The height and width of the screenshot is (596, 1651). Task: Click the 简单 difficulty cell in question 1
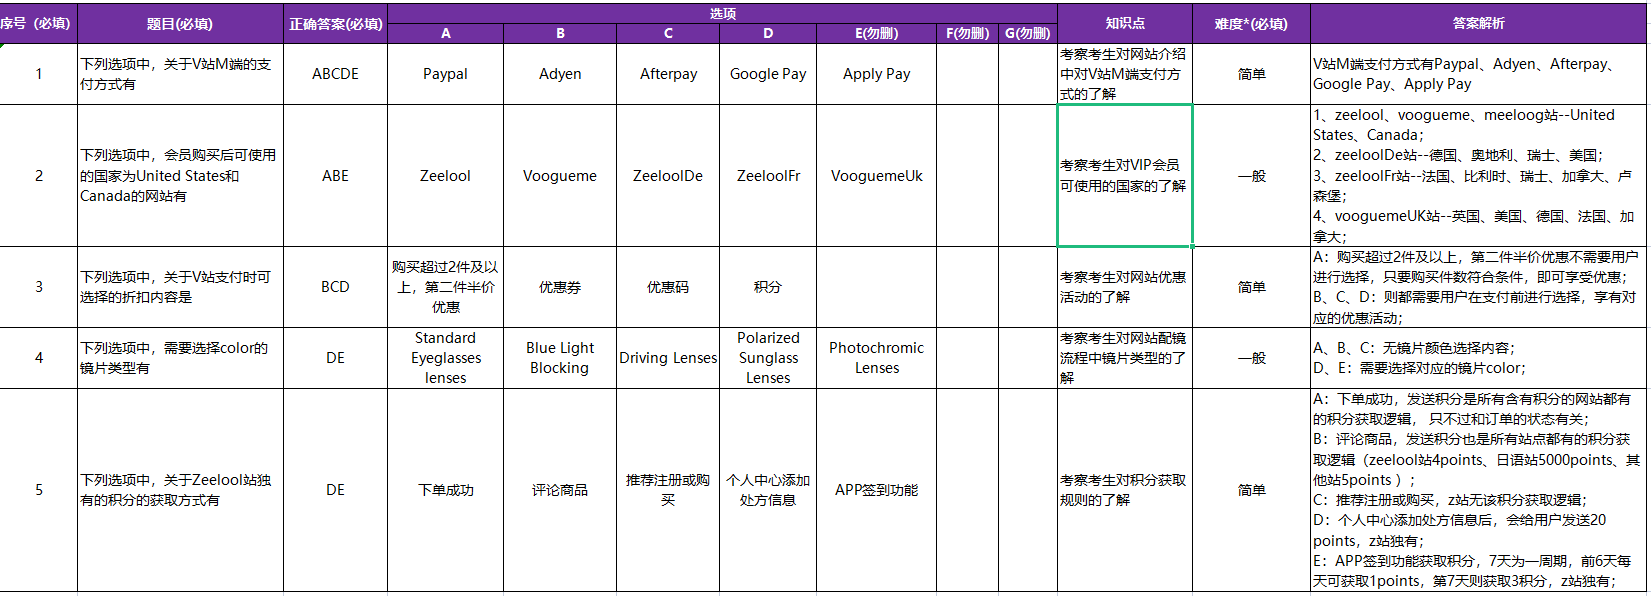pos(1251,74)
